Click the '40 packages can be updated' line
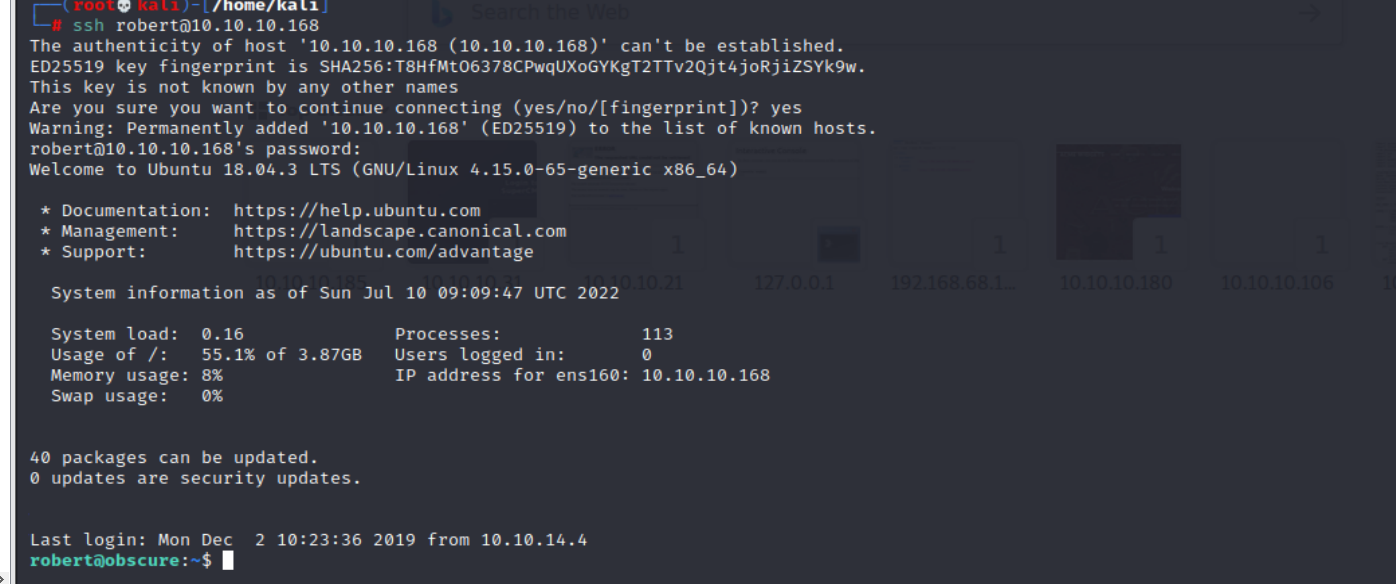This screenshot has width=1396, height=584. click(174, 458)
